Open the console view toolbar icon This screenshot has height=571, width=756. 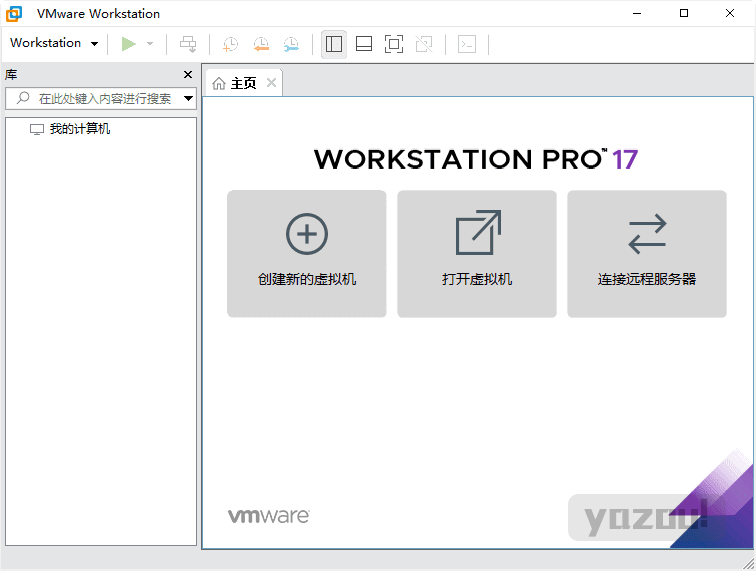pyautogui.click(x=467, y=44)
